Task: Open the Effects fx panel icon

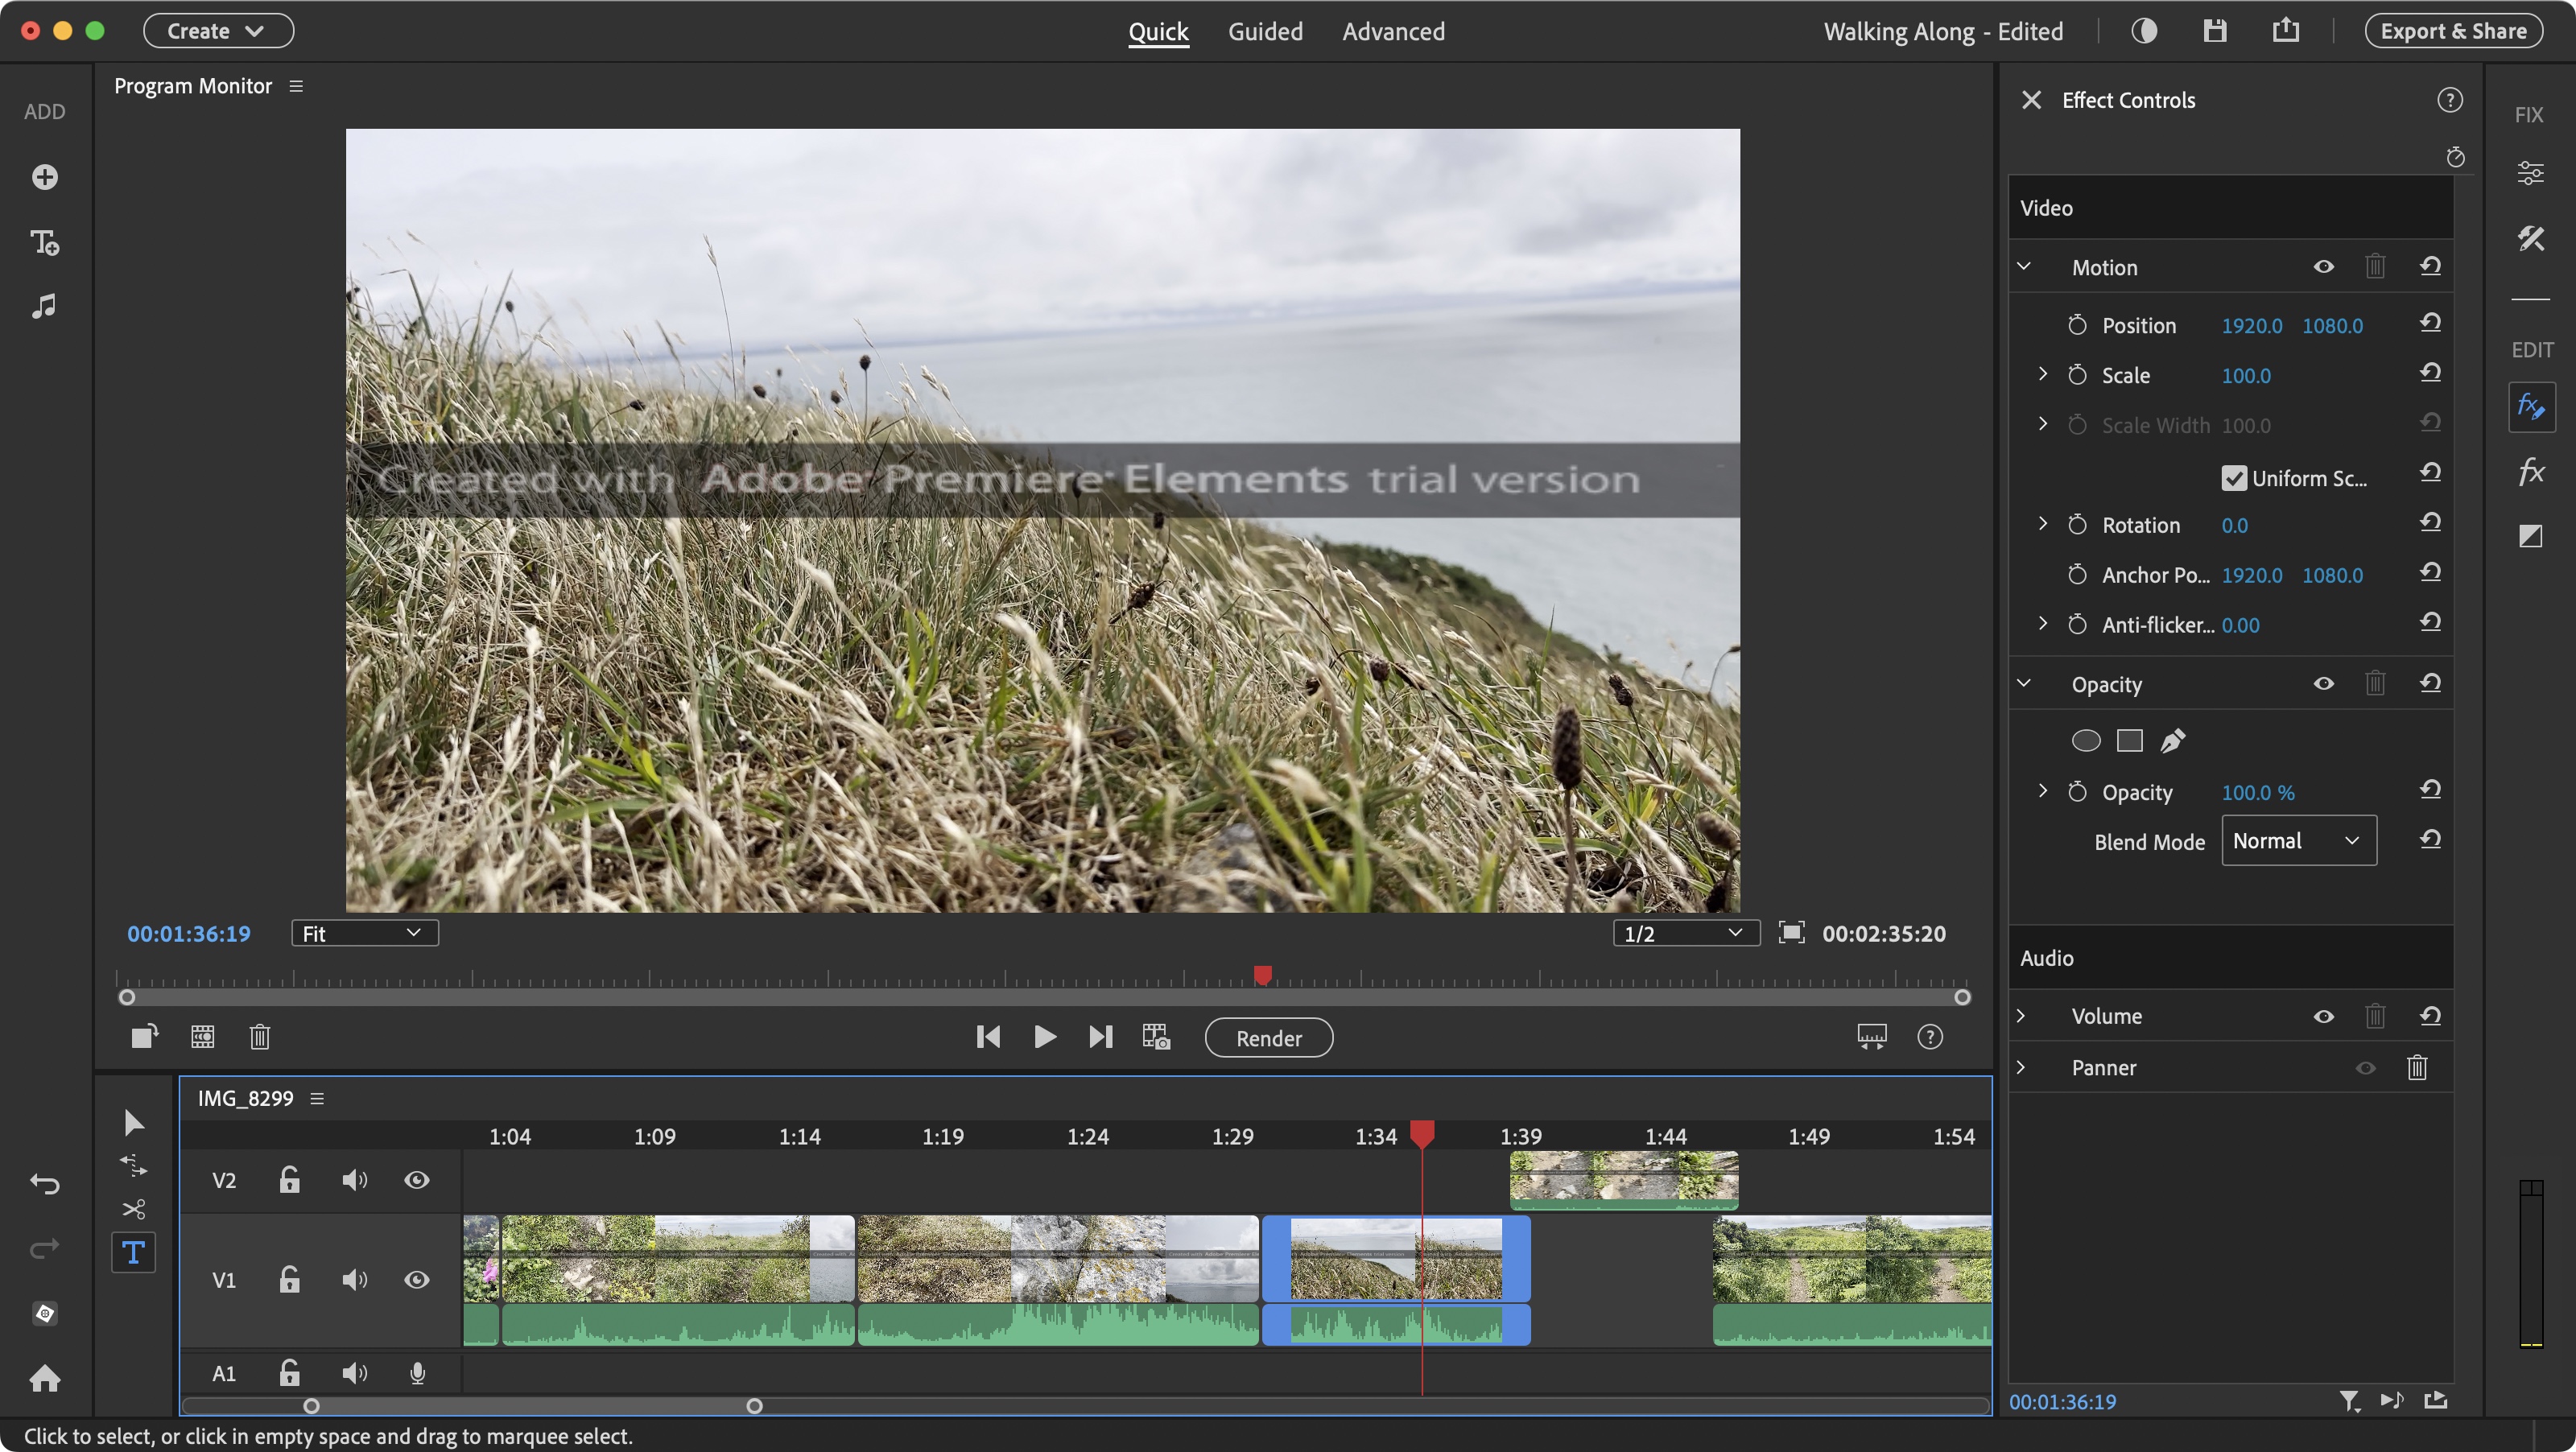Action: 2531,471
